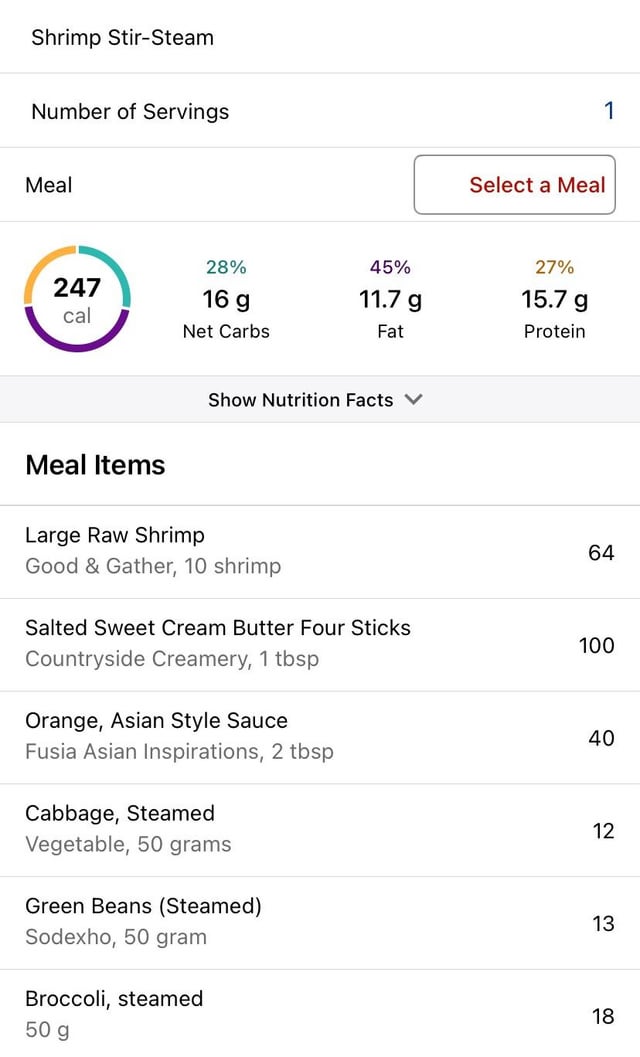Viewport: 640px width, 1057px height.
Task: Edit the Number of Servings value
Action: [609, 111]
